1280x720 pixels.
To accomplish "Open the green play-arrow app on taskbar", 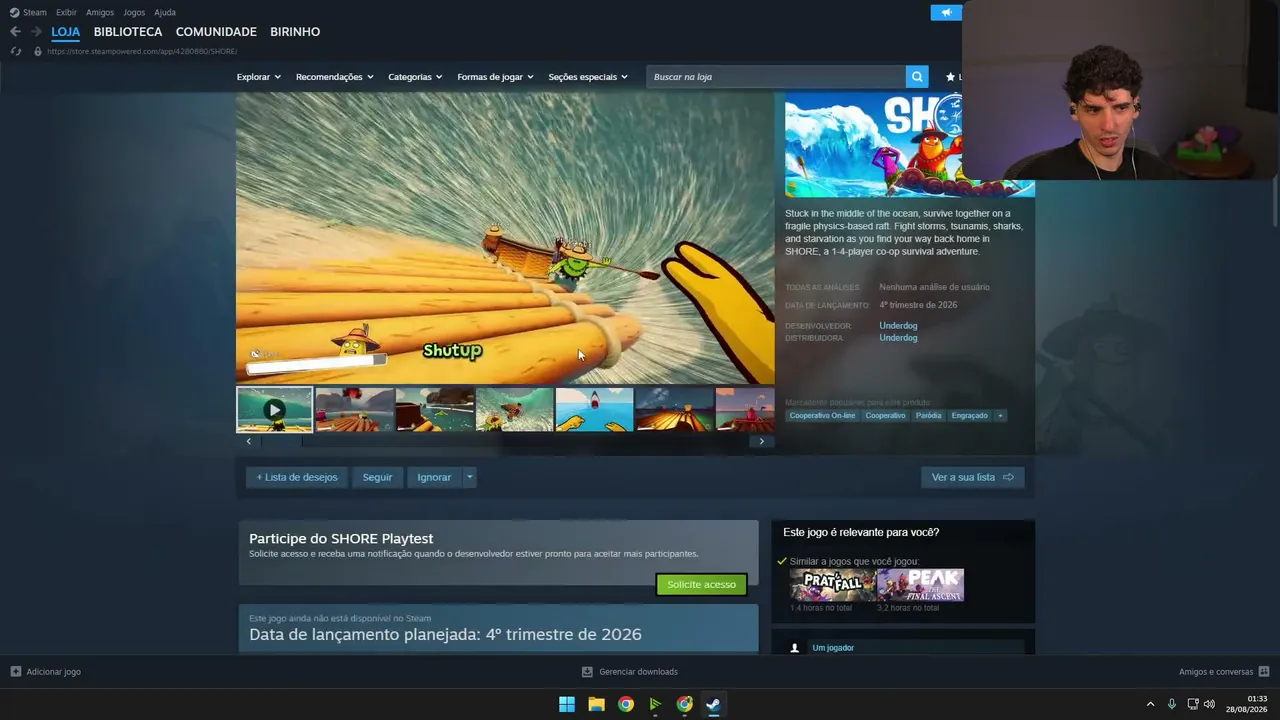I will coord(655,704).
